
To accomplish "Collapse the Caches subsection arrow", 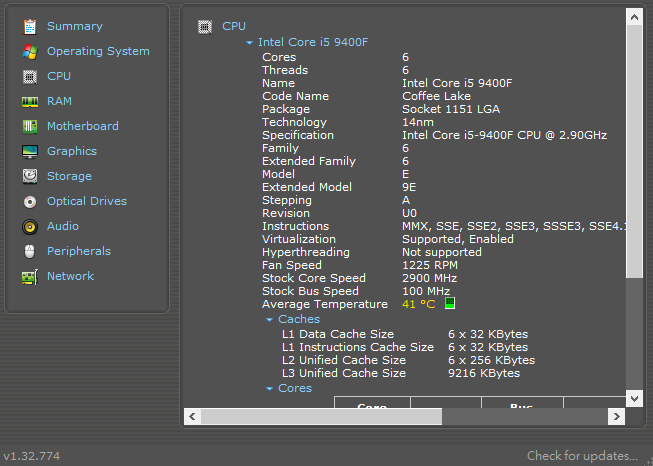I will (x=269, y=319).
